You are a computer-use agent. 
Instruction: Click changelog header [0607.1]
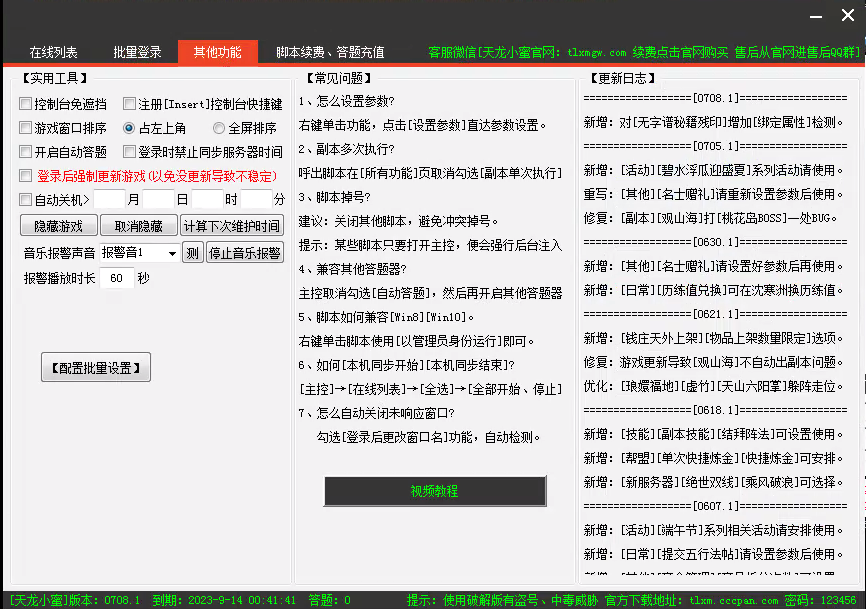coord(716,506)
